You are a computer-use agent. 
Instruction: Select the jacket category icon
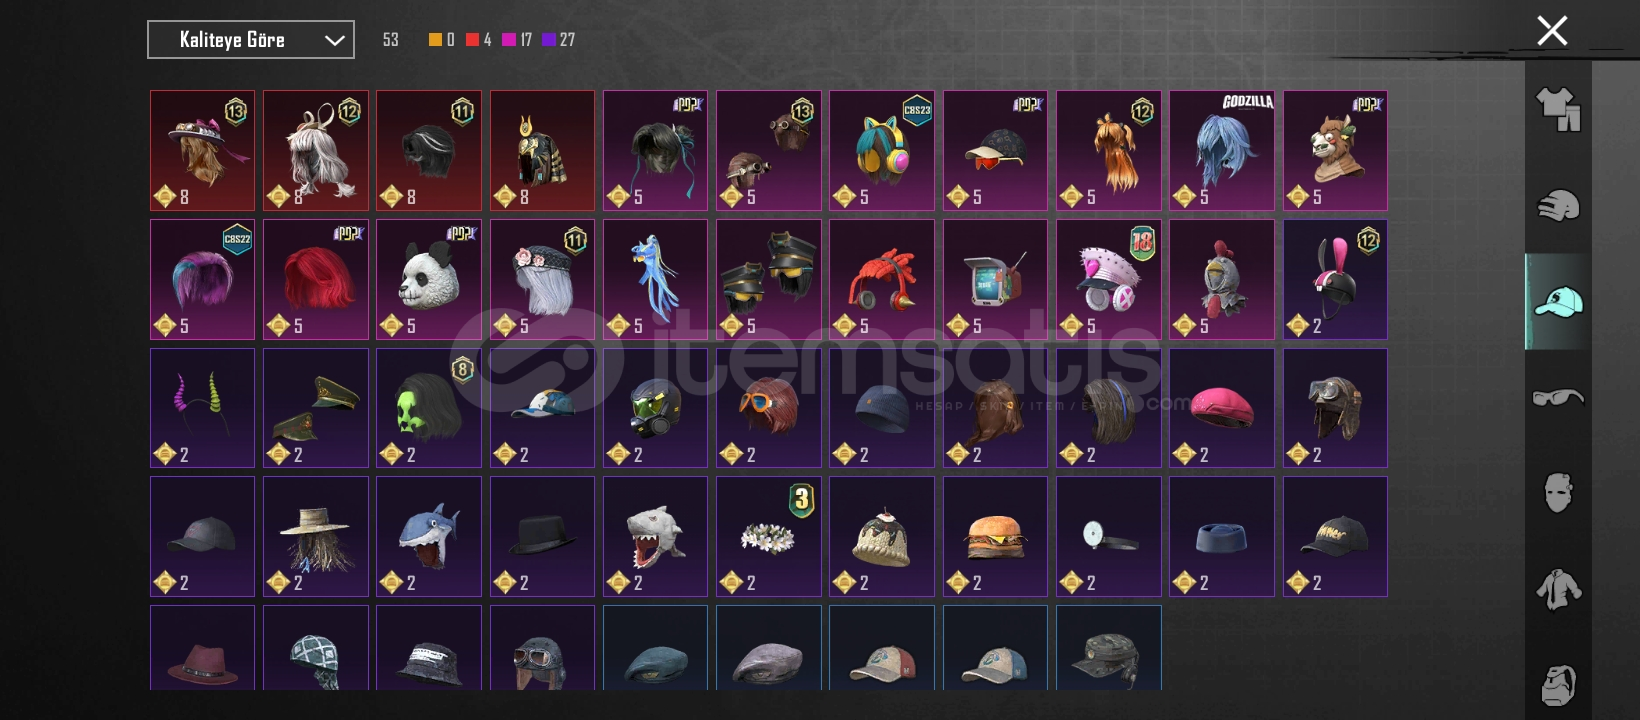coord(1558,589)
